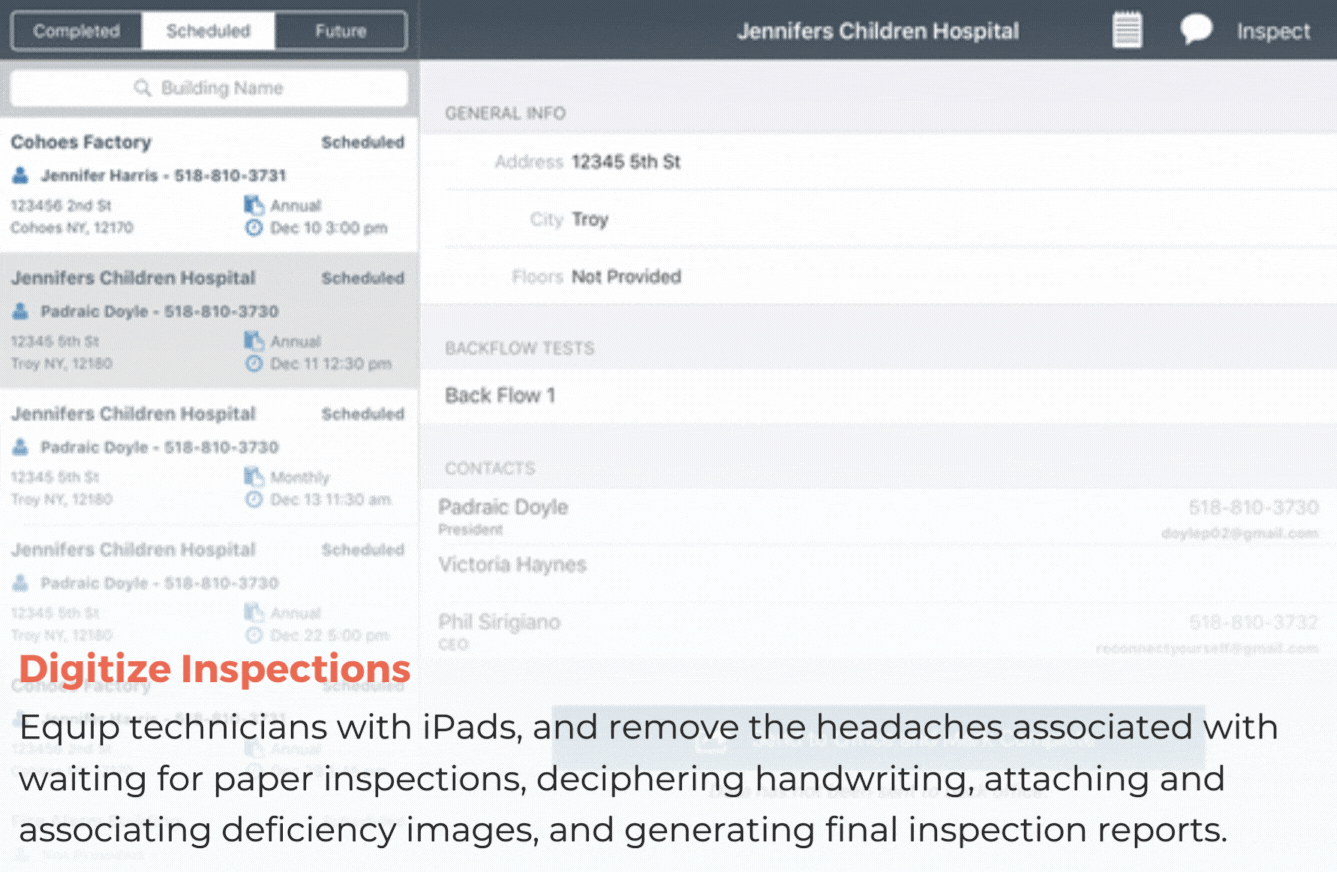Click Jennifer Harris contact person icon
Viewport: 1337px width, 872px height.
click(x=20, y=176)
